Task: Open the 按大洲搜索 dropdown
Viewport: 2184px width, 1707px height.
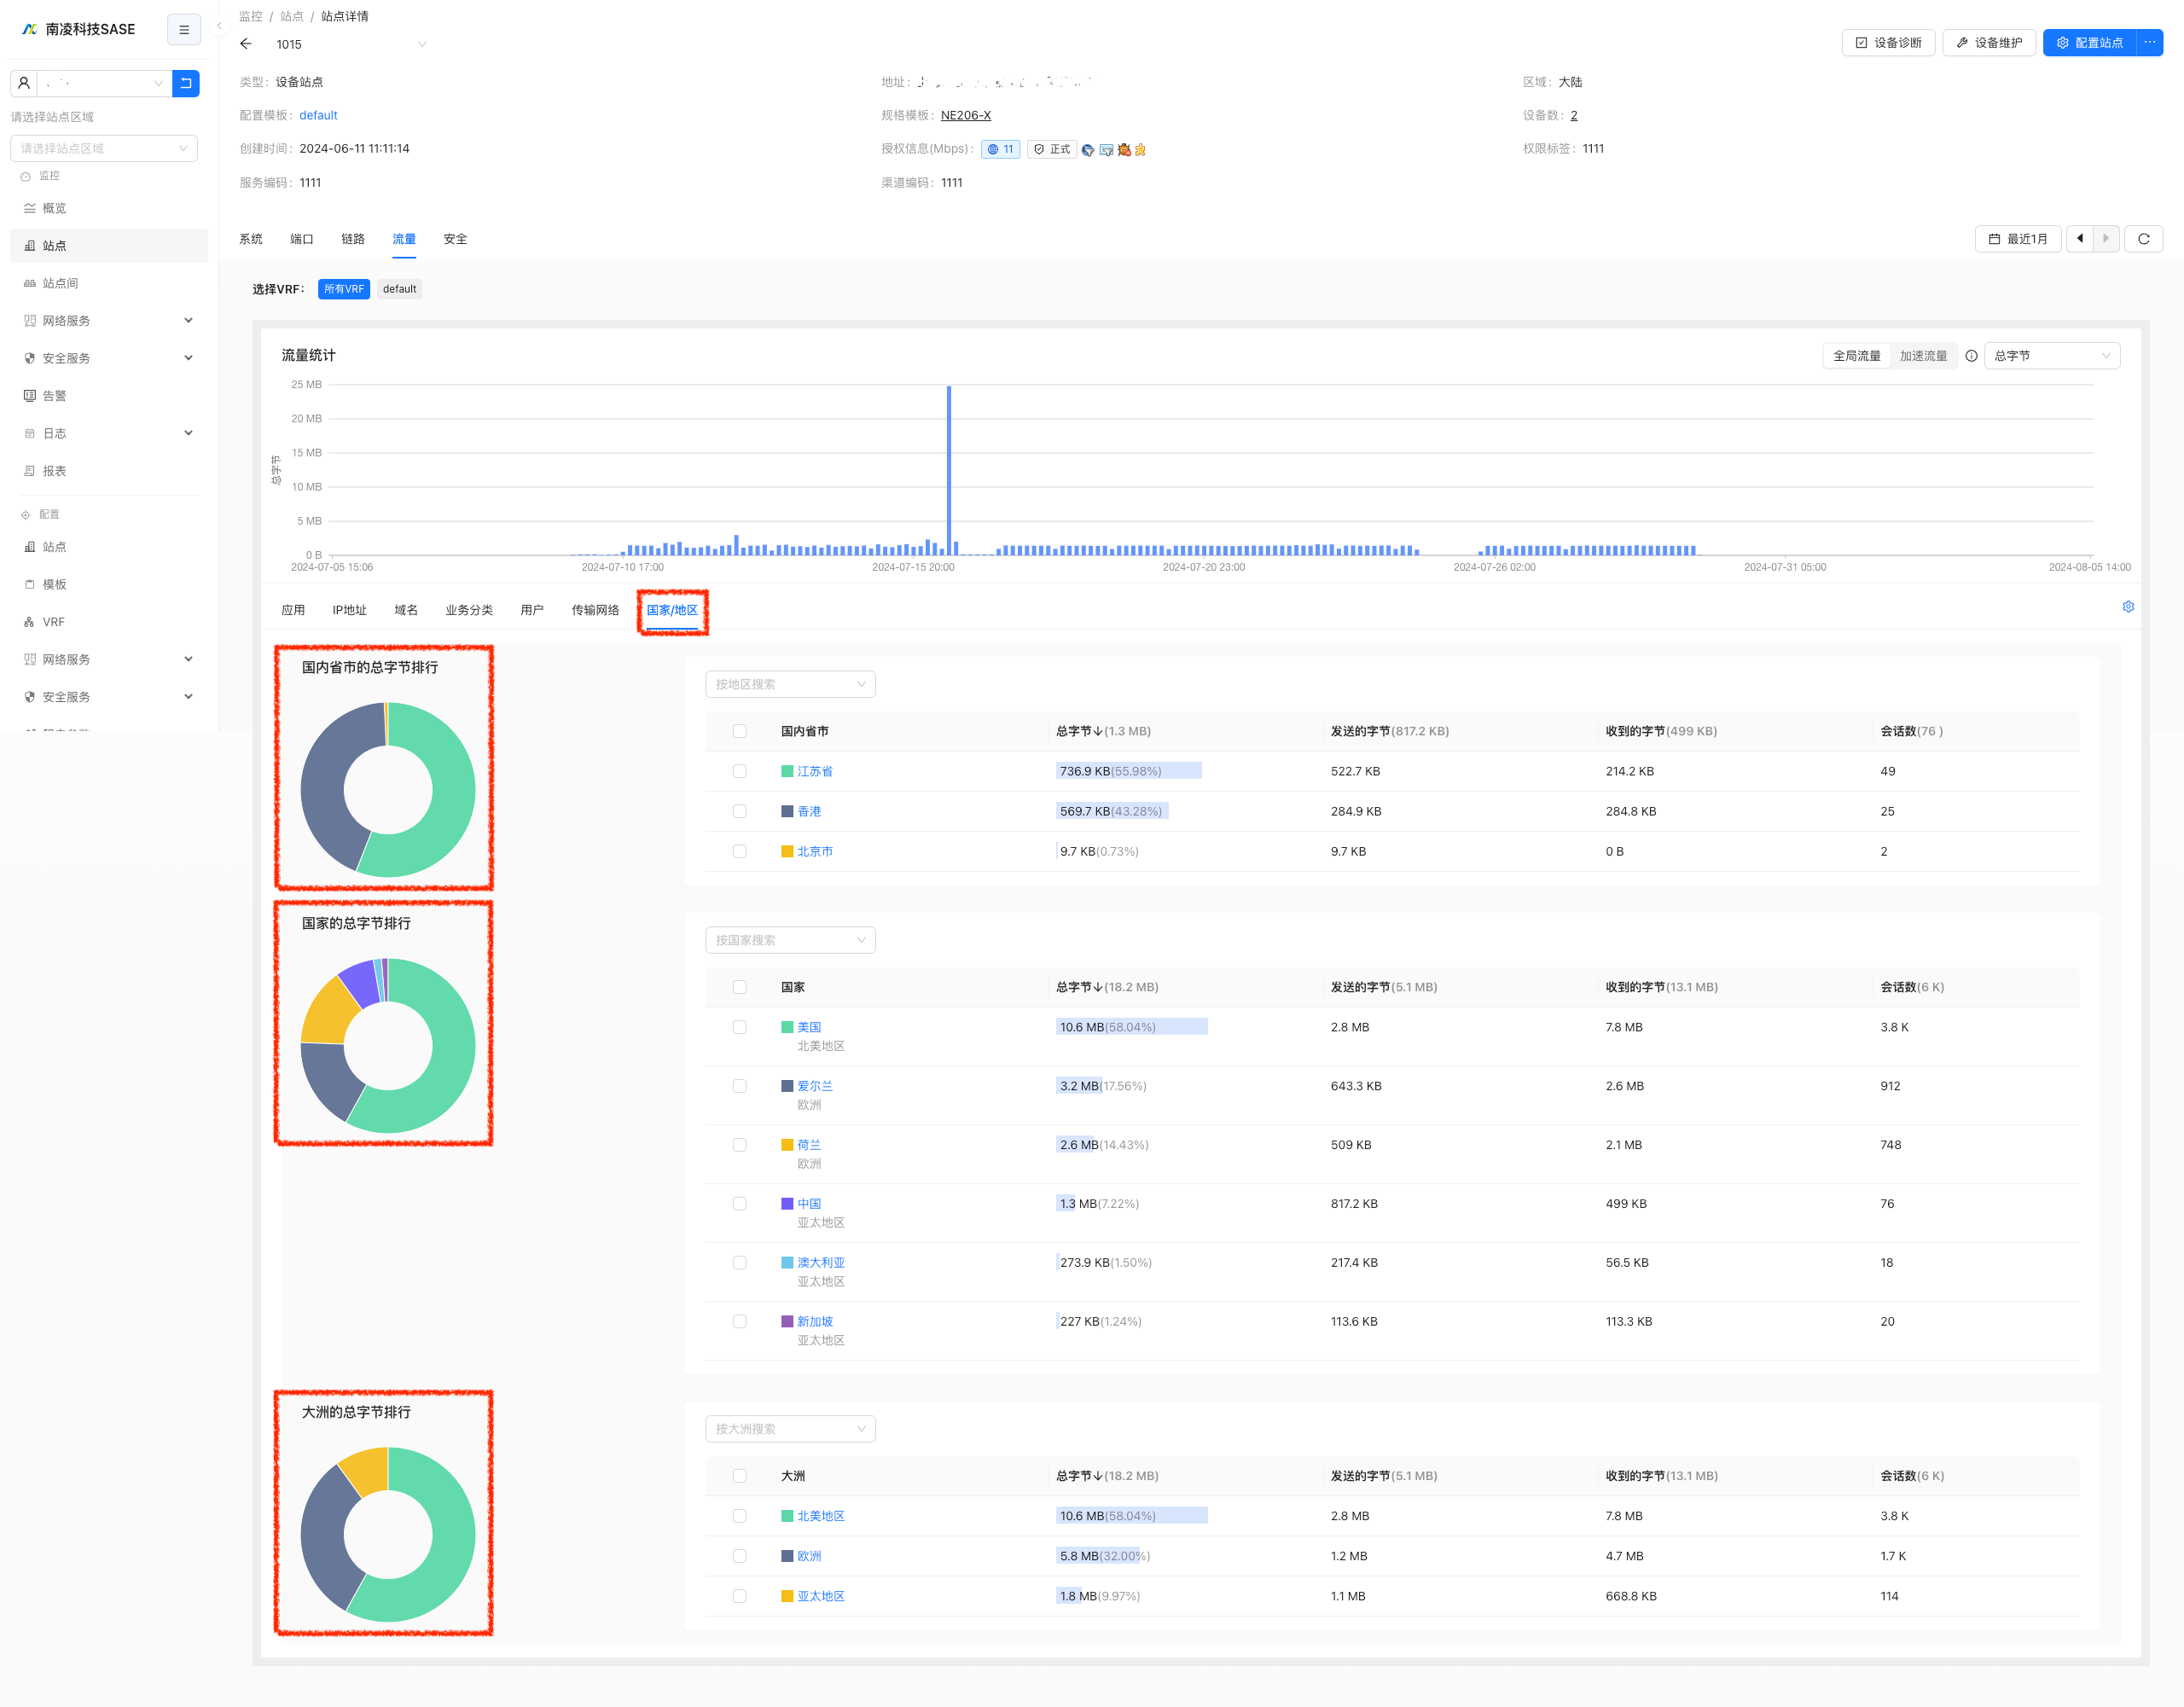Action: (x=790, y=1429)
